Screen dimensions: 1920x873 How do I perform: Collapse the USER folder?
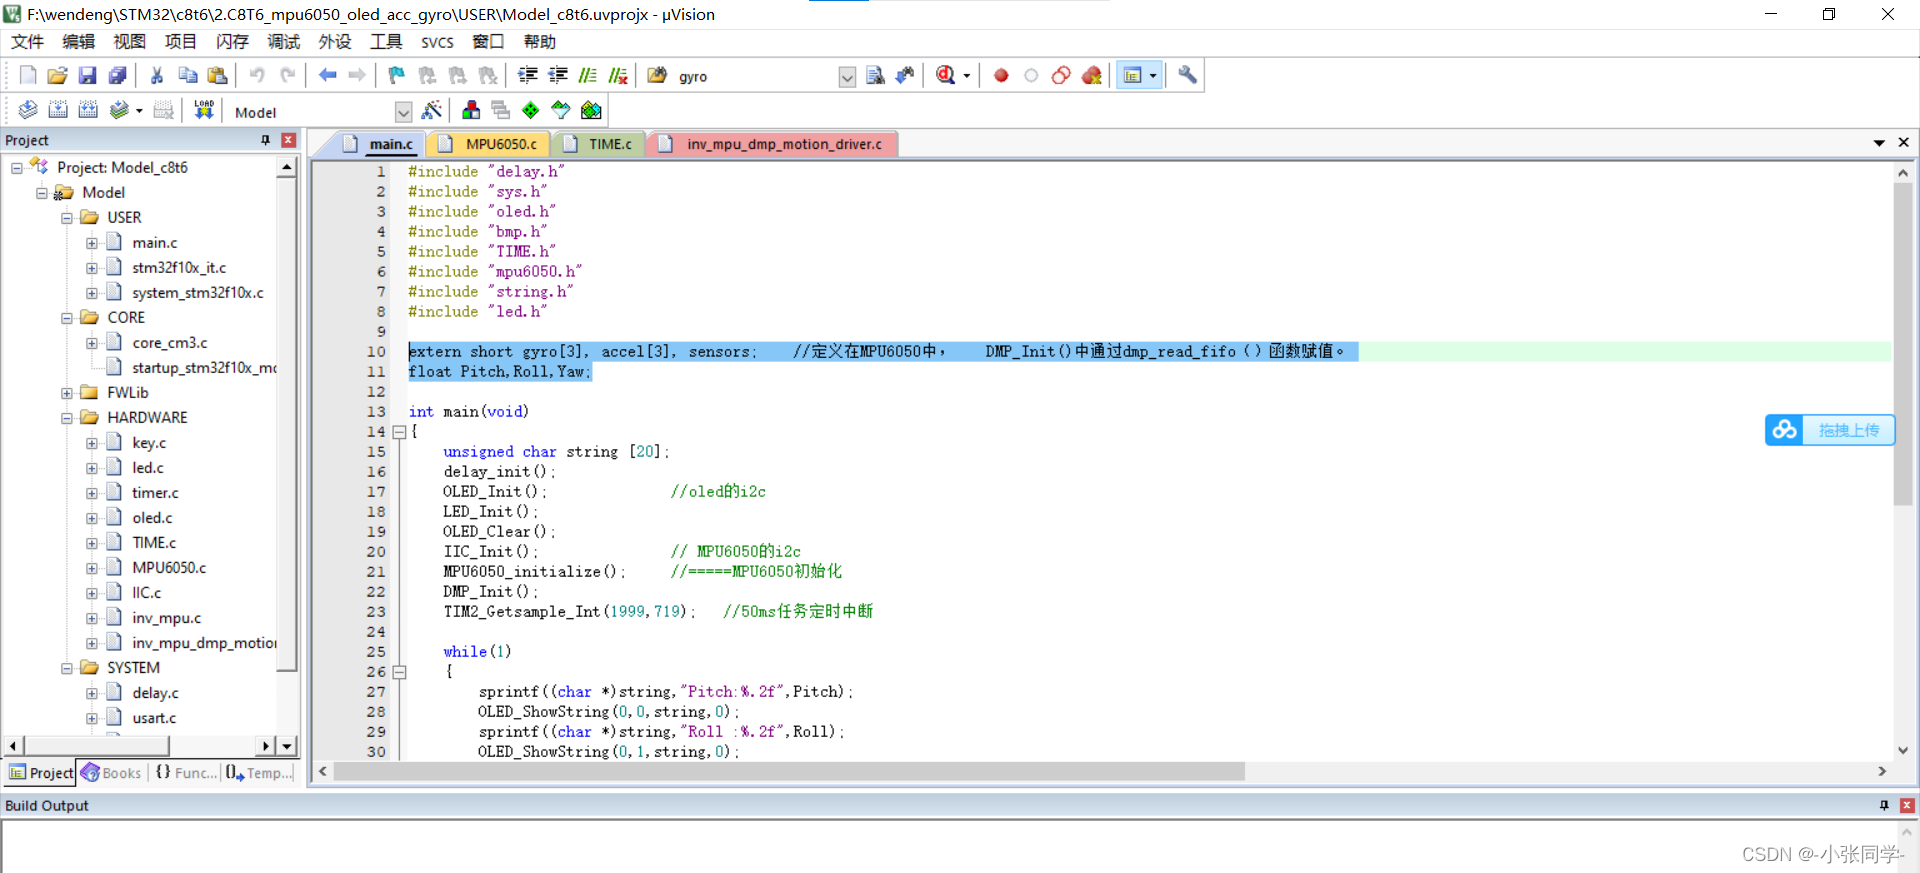[x=67, y=218]
